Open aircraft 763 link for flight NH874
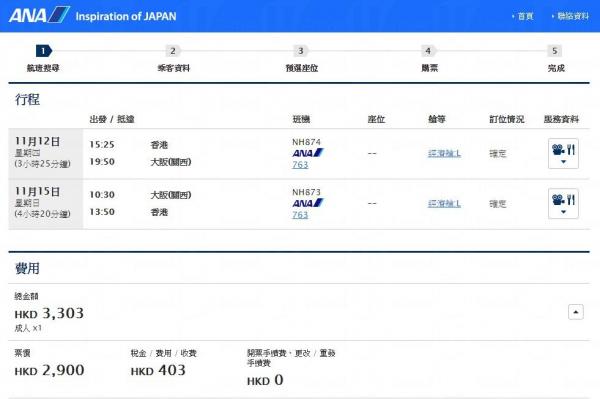This screenshot has width=600, height=399. pyautogui.click(x=300, y=165)
